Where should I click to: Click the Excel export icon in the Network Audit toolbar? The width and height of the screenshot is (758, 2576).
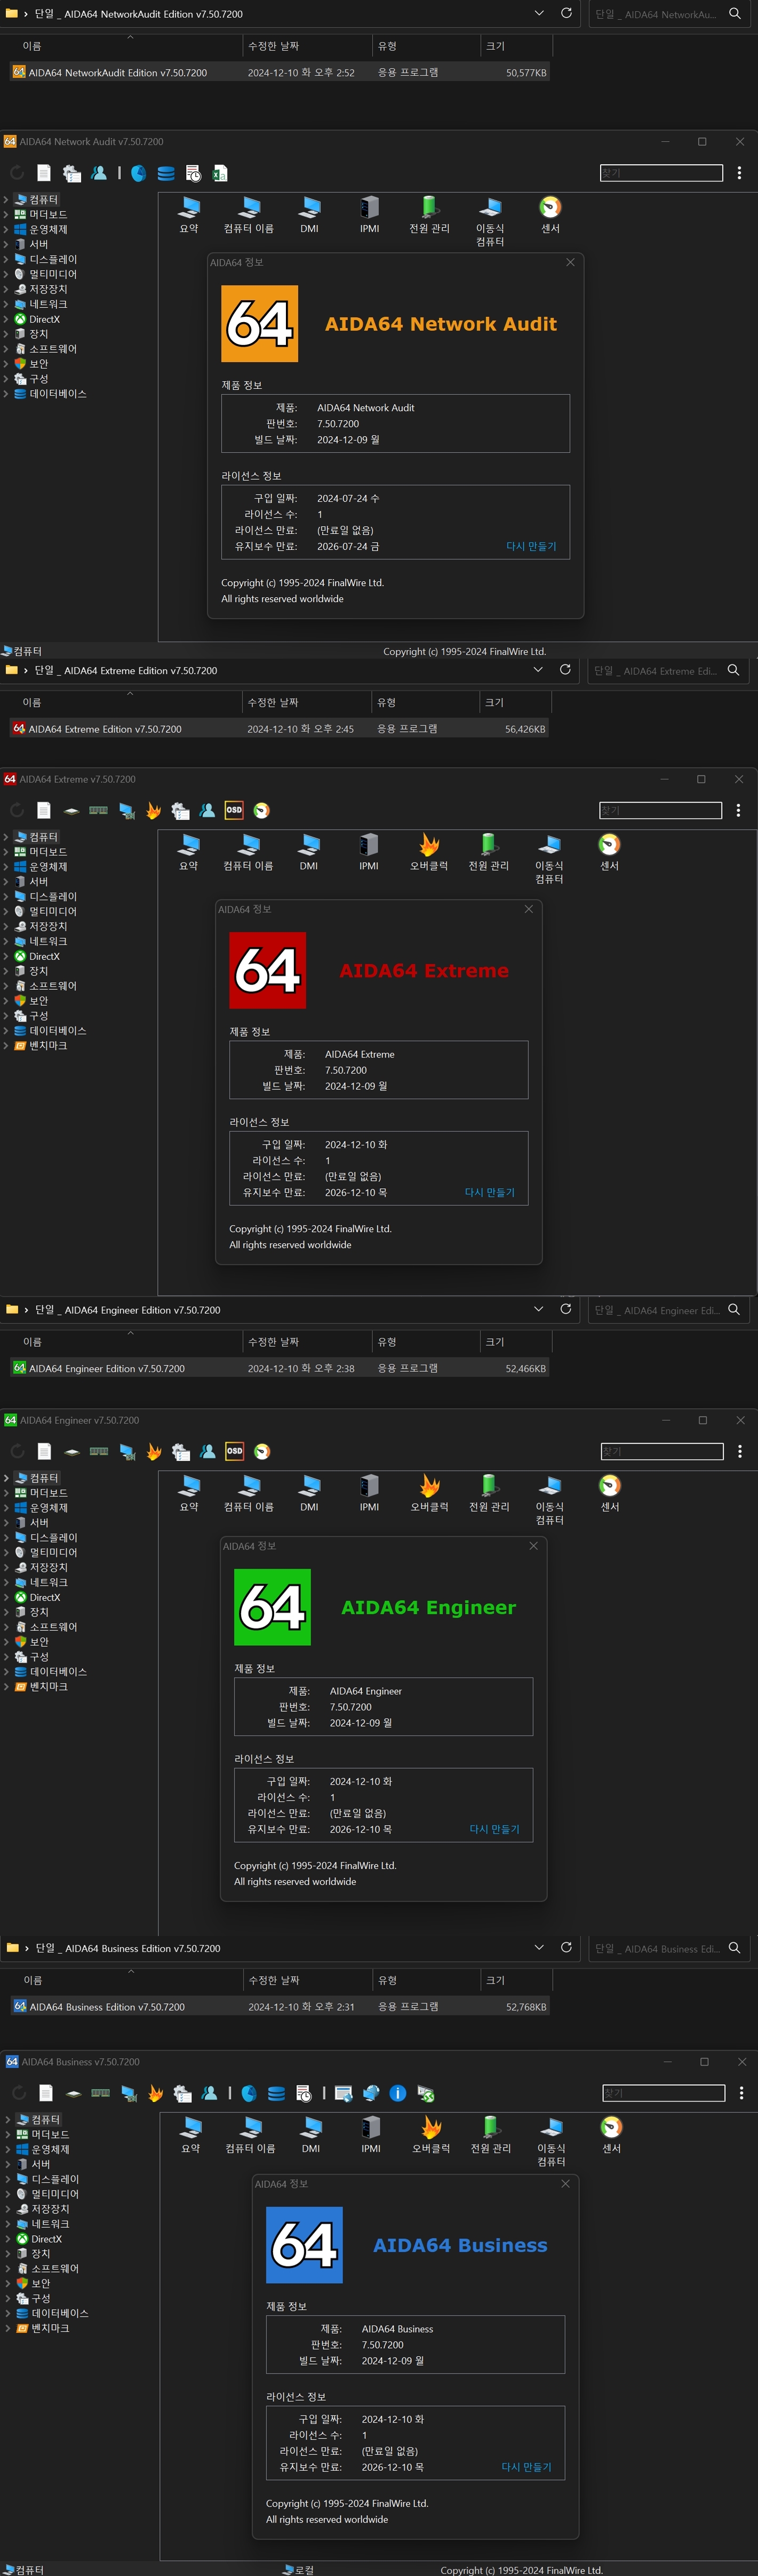220,173
